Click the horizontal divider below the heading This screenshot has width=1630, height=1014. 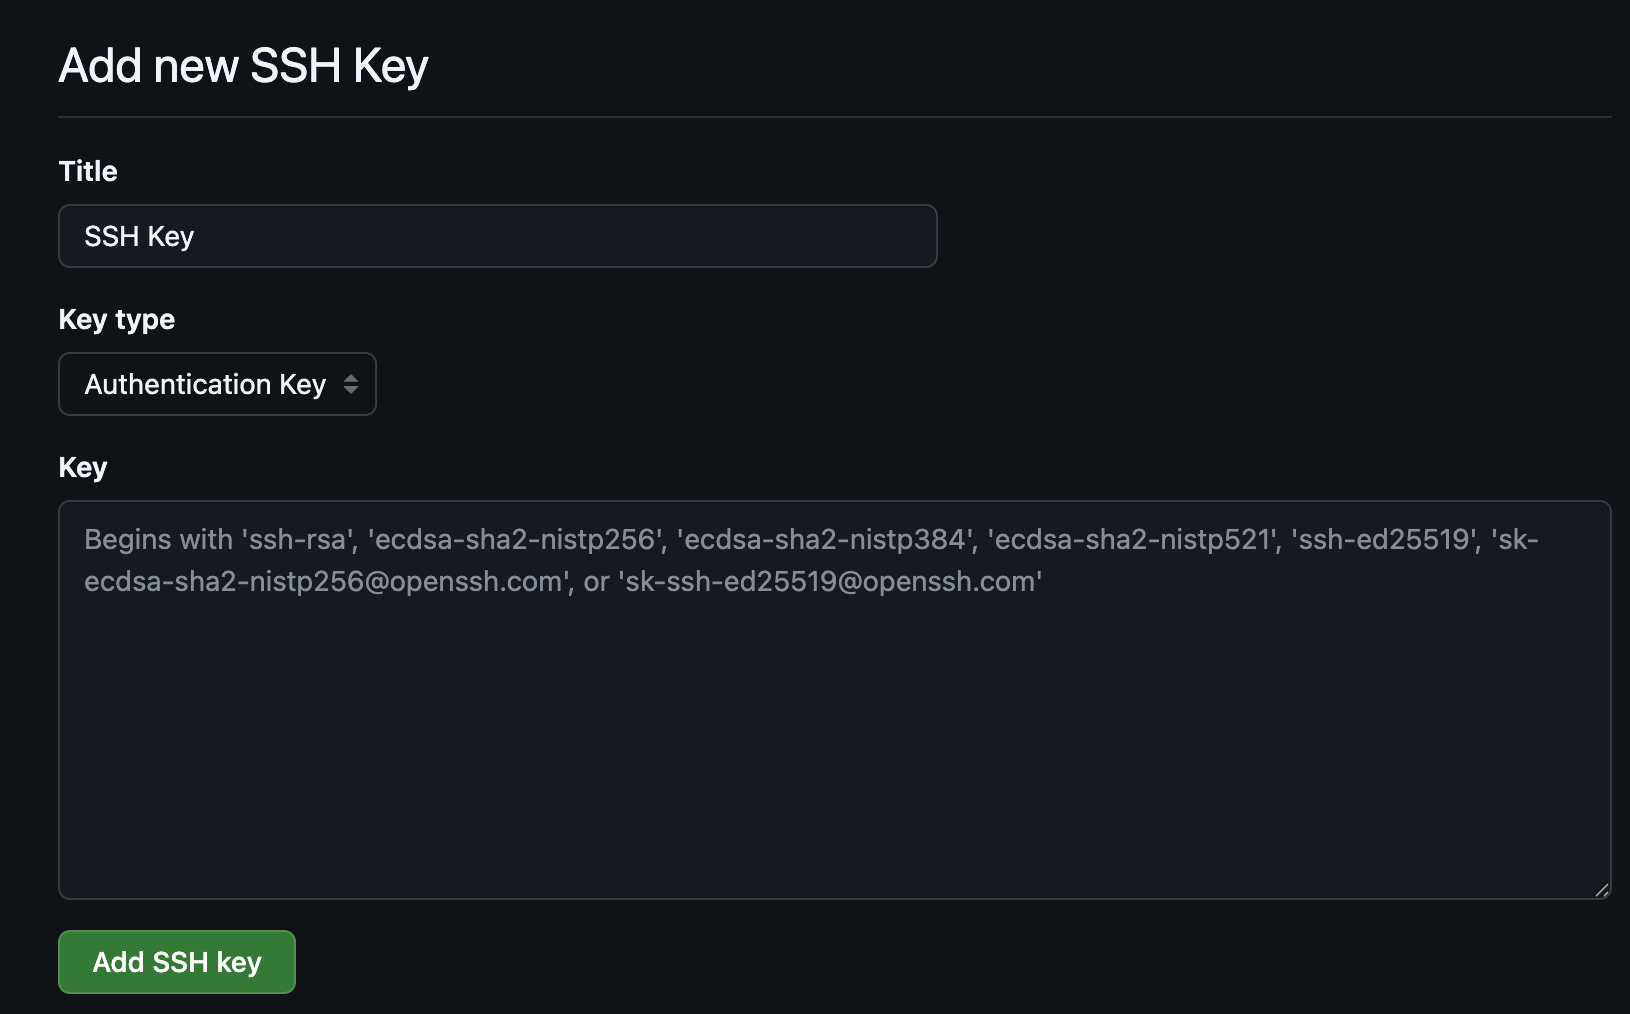[x=834, y=117]
